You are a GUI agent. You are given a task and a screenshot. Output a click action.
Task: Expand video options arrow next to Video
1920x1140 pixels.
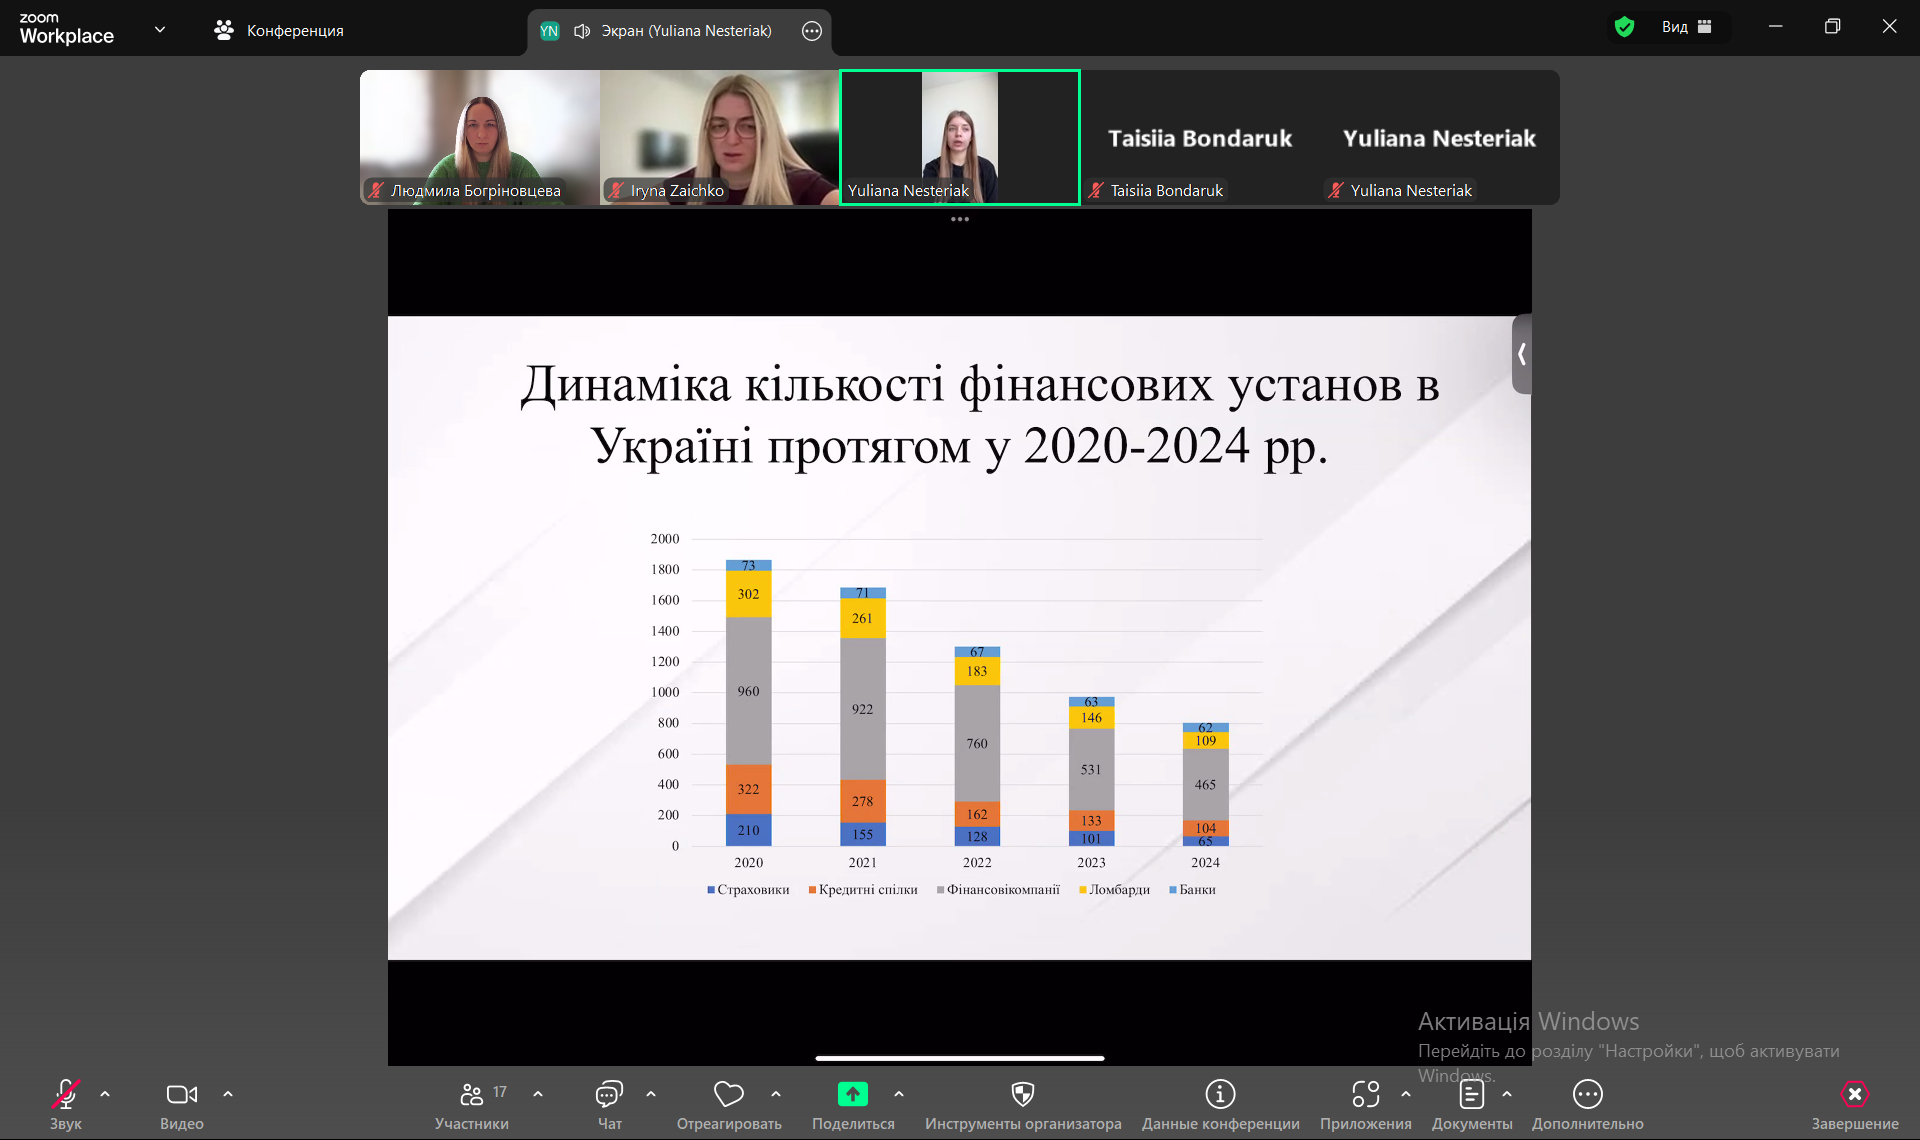click(228, 1094)
